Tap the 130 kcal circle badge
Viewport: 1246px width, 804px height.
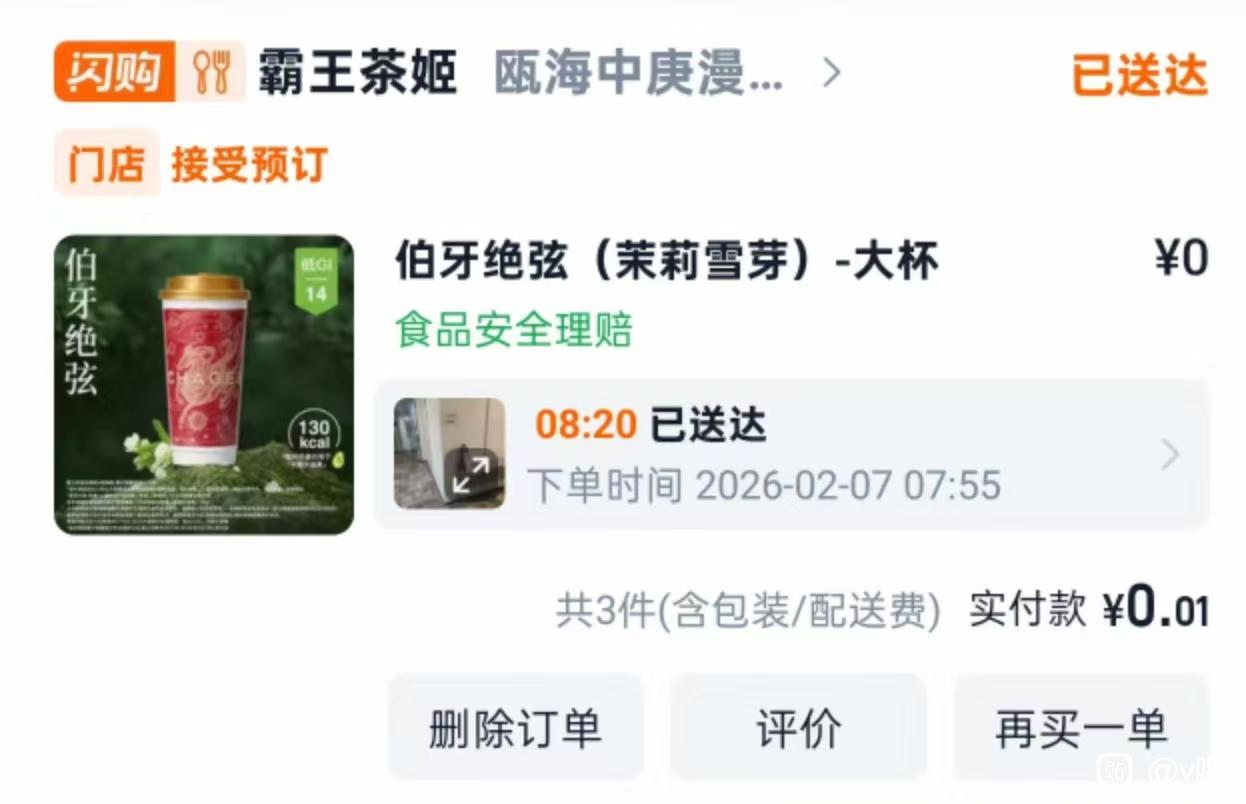[x=315, y=437]
